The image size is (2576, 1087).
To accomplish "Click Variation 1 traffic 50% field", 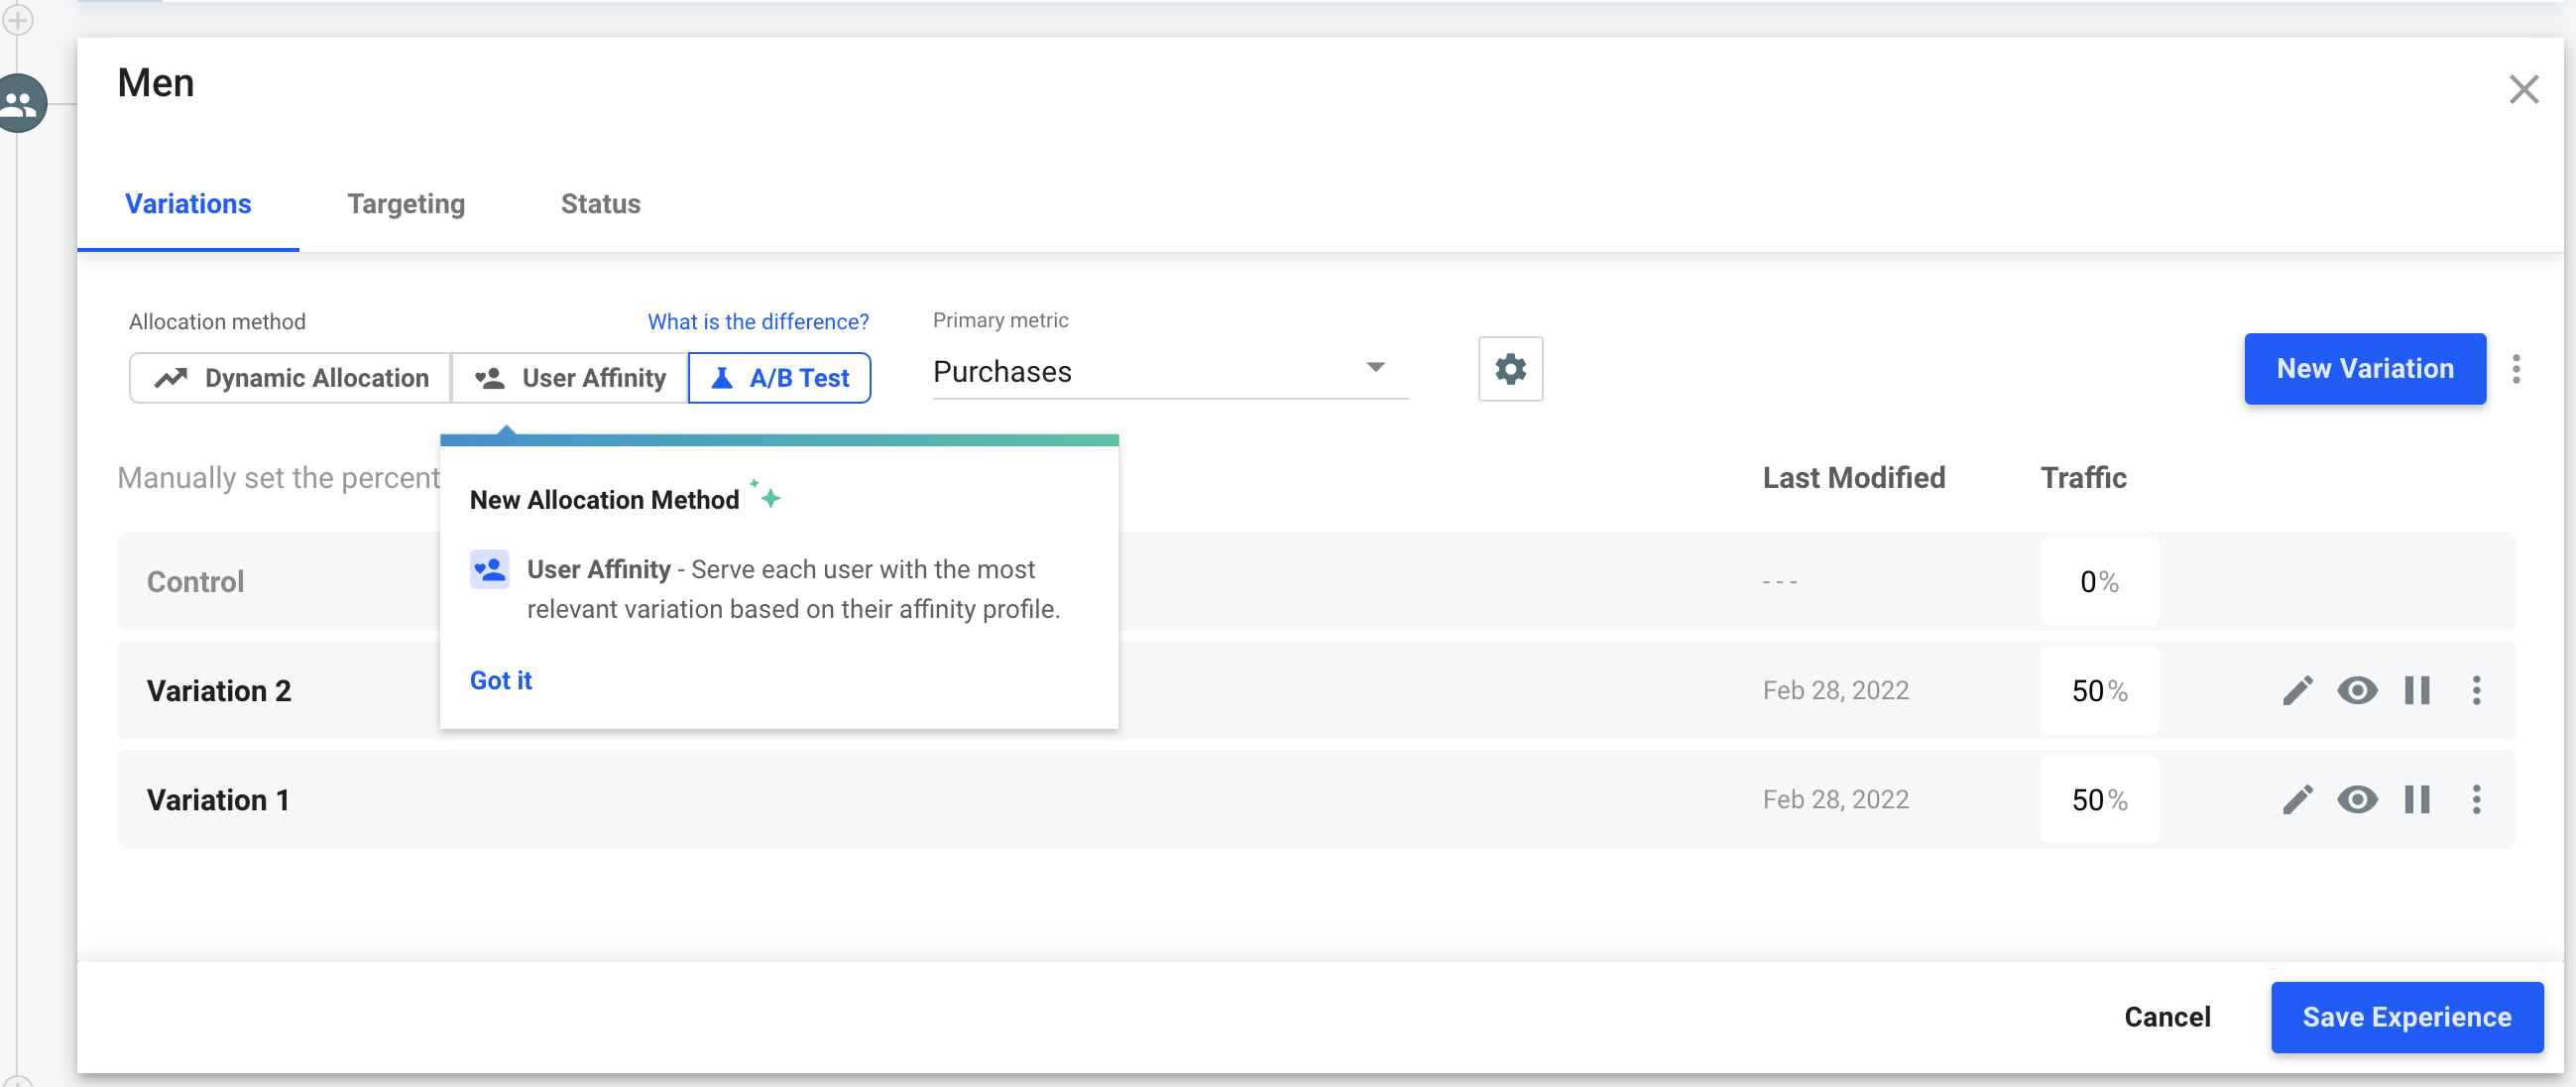I will click(x=2099, y=800).
